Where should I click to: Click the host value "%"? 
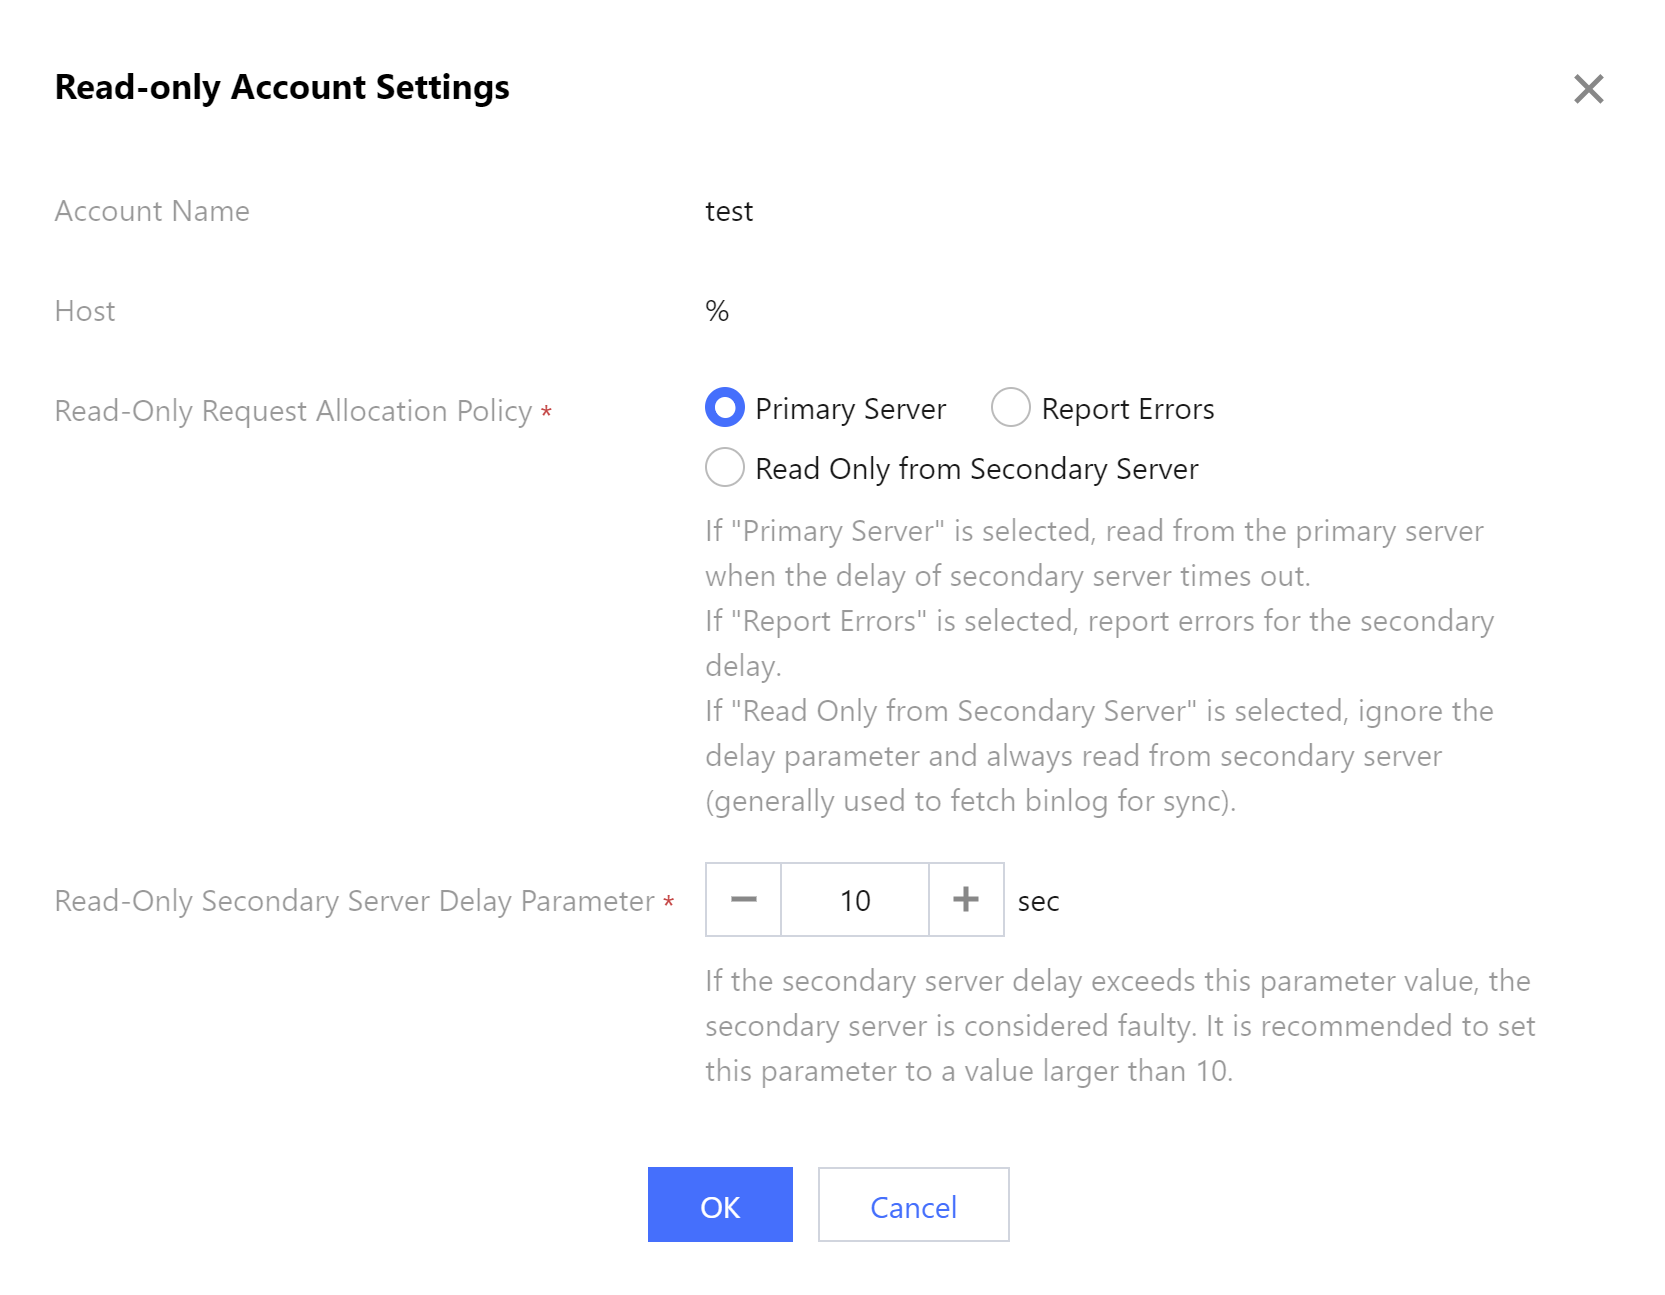pos(717,311)
